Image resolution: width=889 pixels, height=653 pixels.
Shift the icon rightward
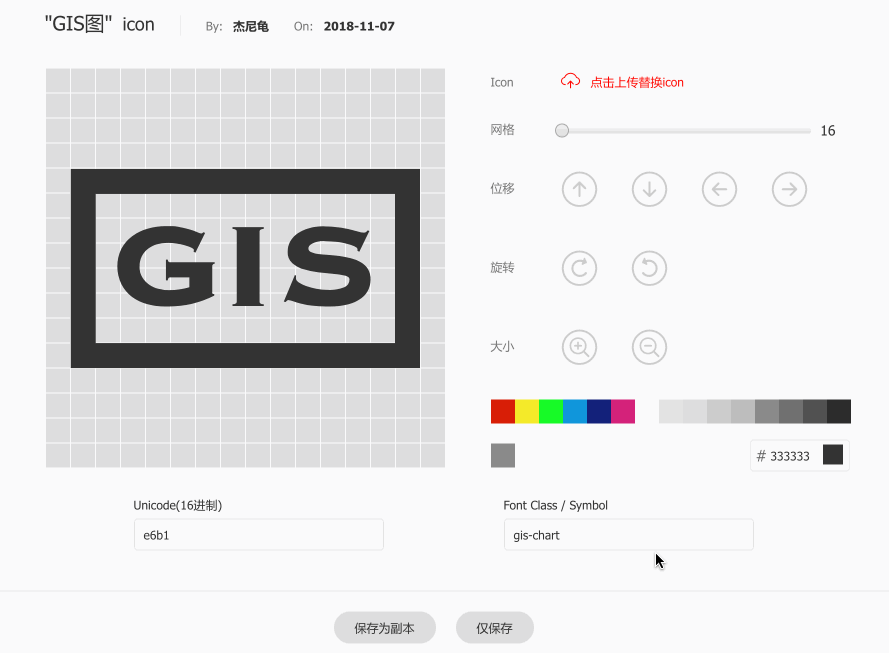[789, 189]
